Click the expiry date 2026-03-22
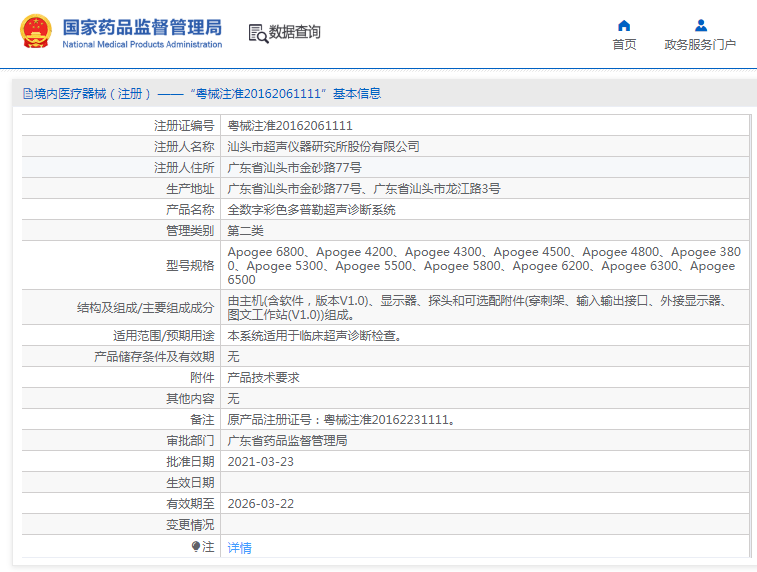The height and width of the screenshot is (572, 757). [x=261, y=504]
